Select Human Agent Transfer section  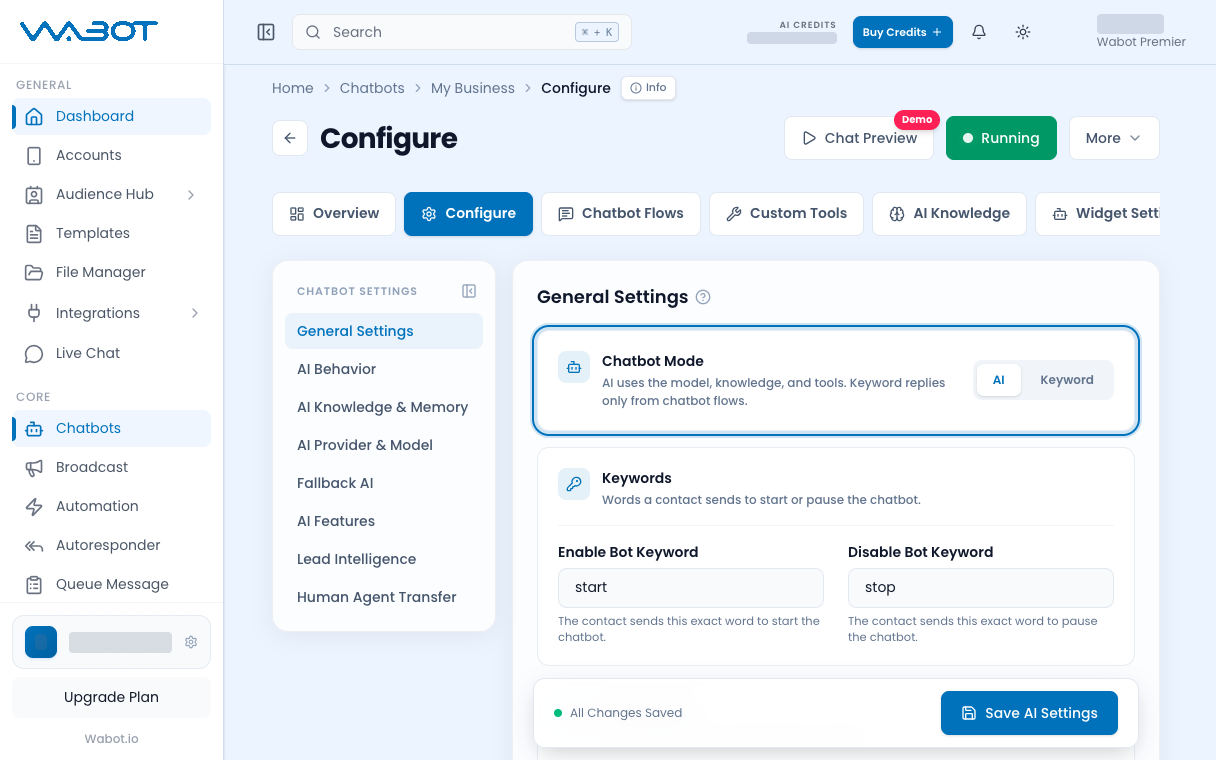point(384,597)
